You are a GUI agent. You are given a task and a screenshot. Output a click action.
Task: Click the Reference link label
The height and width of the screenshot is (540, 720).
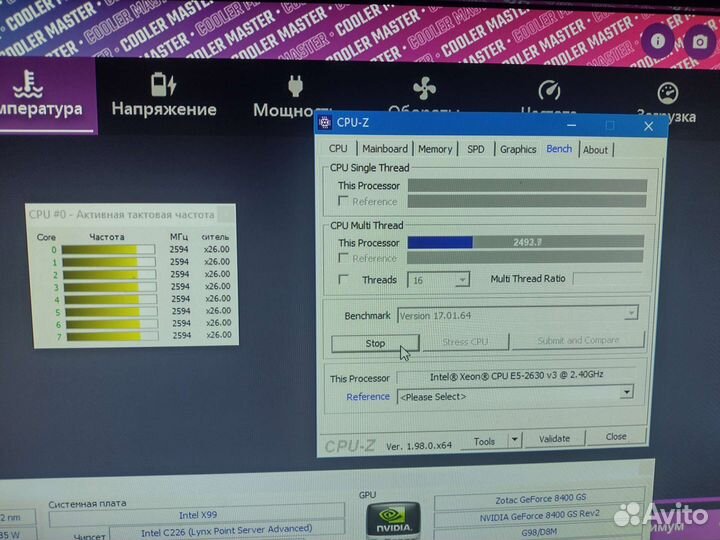pyautogui.click(x=368, y=397)
